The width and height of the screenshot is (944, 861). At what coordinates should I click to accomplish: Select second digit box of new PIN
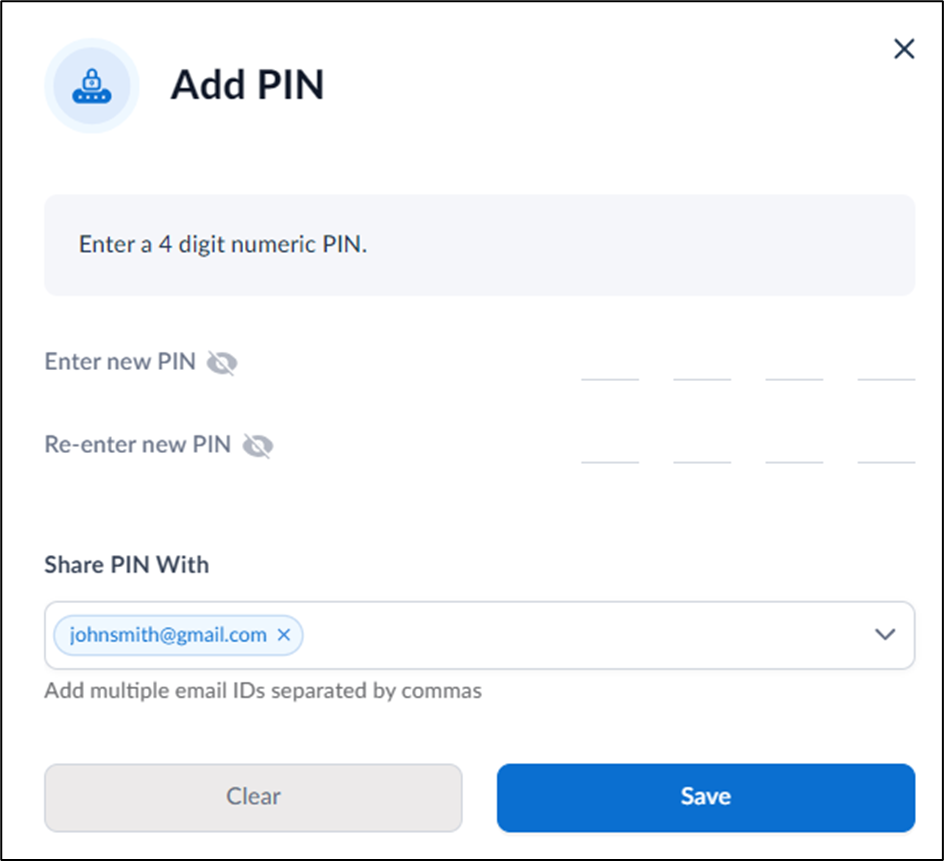pos(702,364)
